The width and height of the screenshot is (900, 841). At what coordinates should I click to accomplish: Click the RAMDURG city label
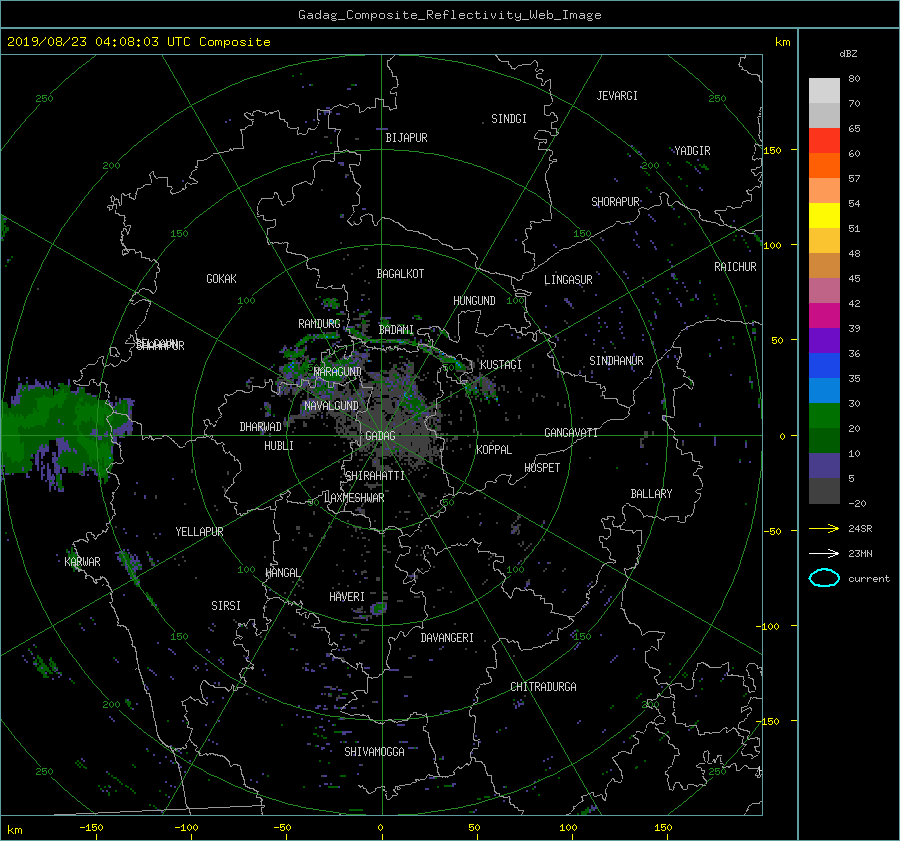point(319,324)
